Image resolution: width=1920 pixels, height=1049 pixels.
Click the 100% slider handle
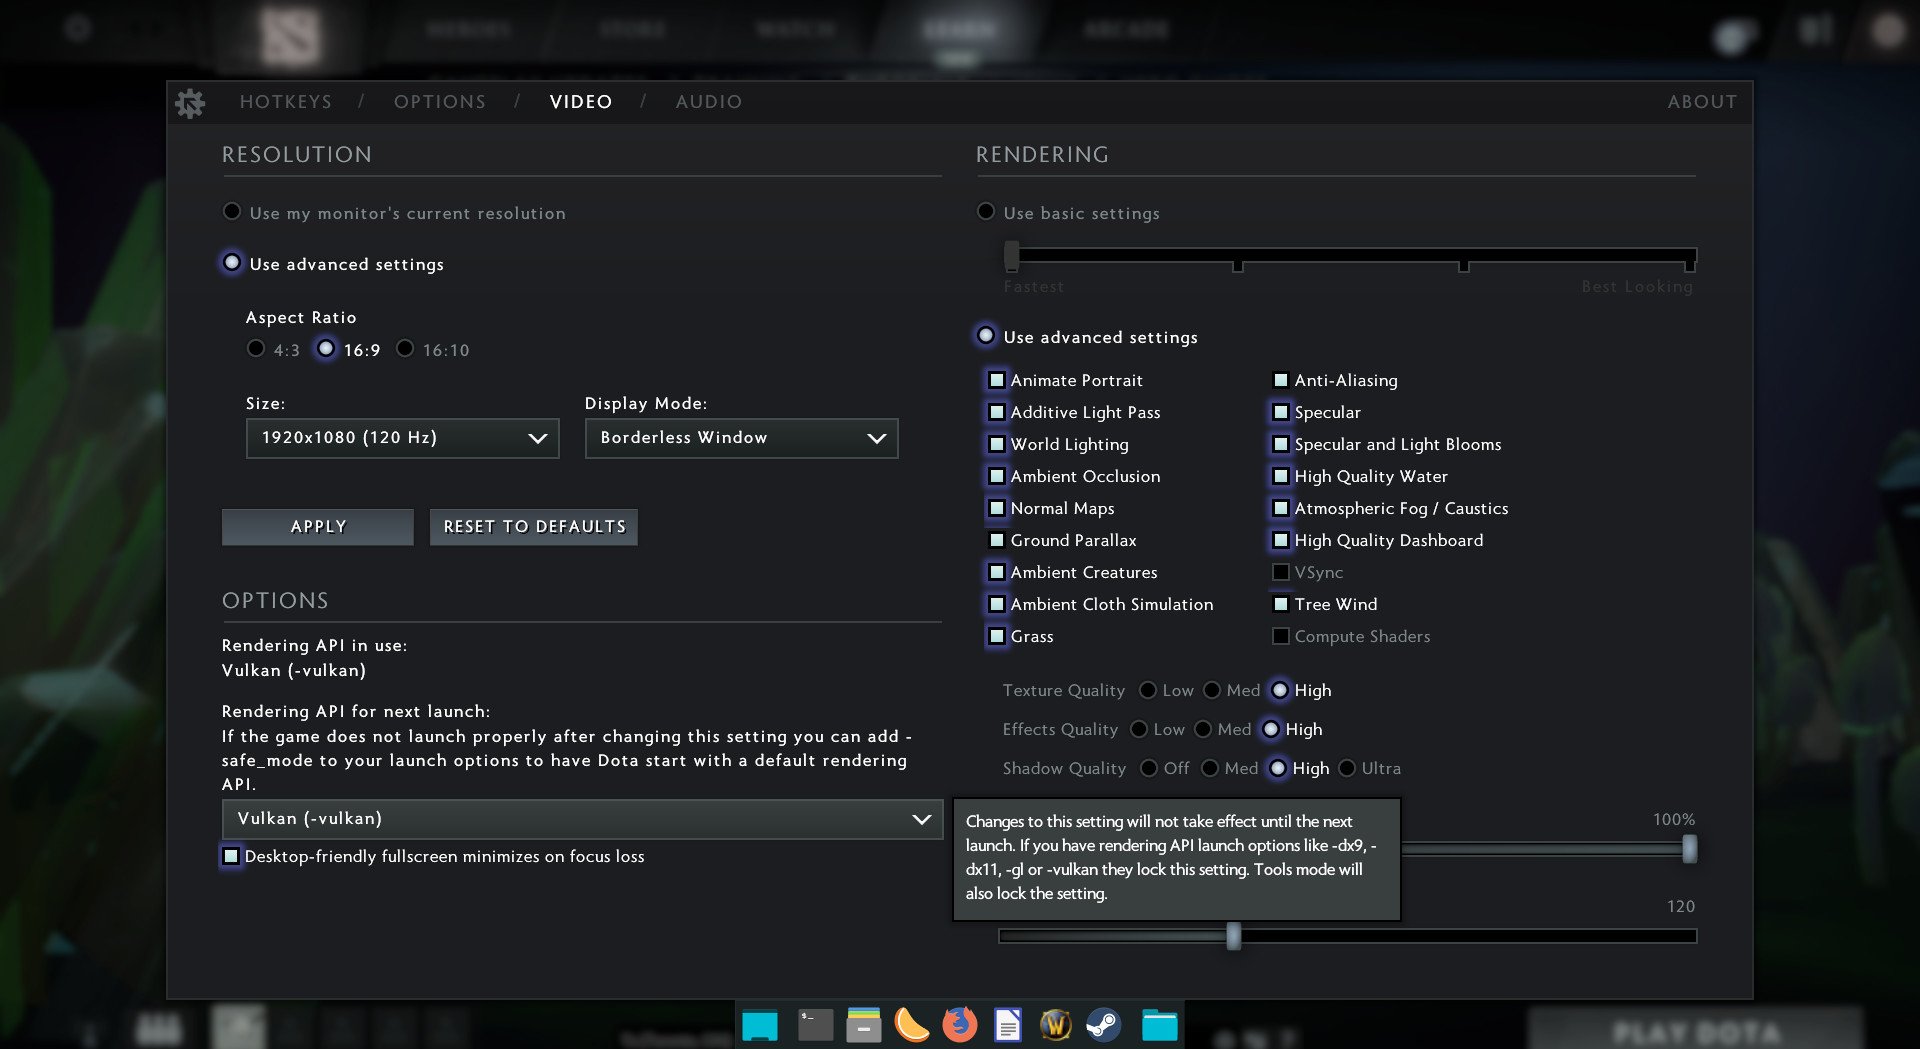point(1689,849)
